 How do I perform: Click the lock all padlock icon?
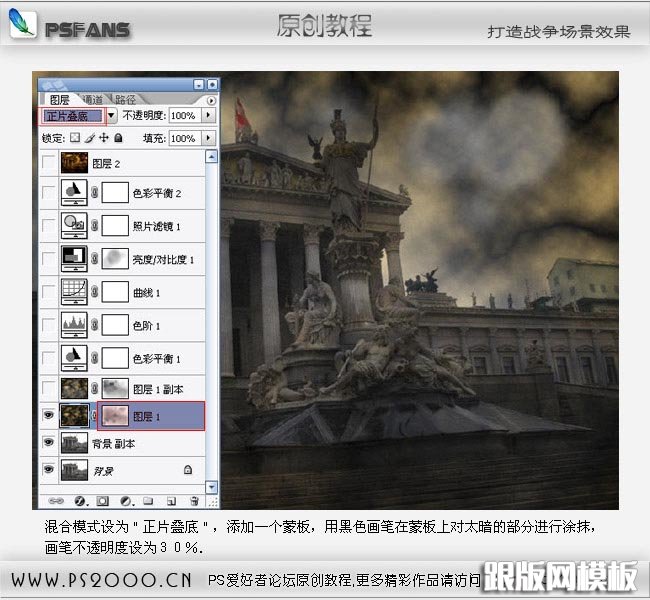pos(118,138)
